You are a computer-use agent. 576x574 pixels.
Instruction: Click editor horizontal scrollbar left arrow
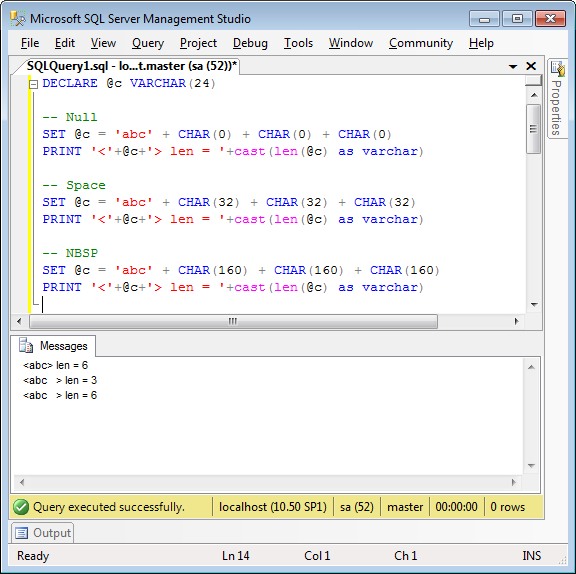pos(19,321)
